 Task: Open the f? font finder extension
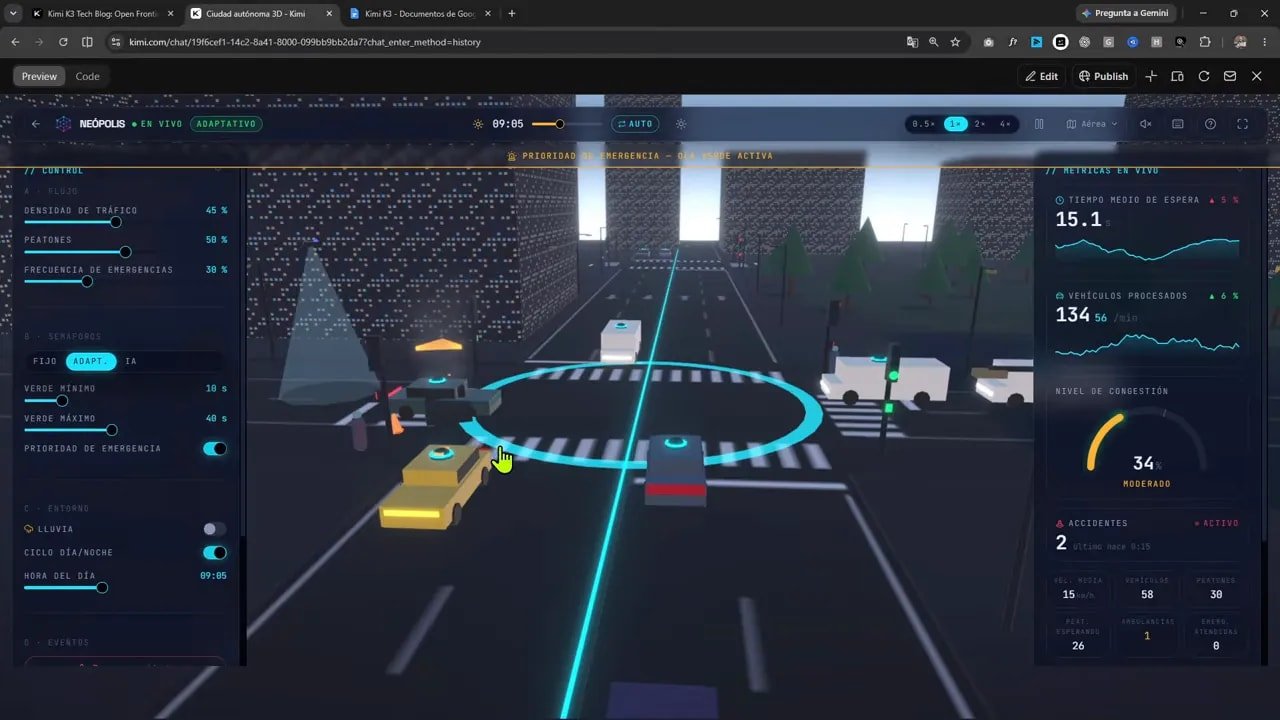point(1013,42)
